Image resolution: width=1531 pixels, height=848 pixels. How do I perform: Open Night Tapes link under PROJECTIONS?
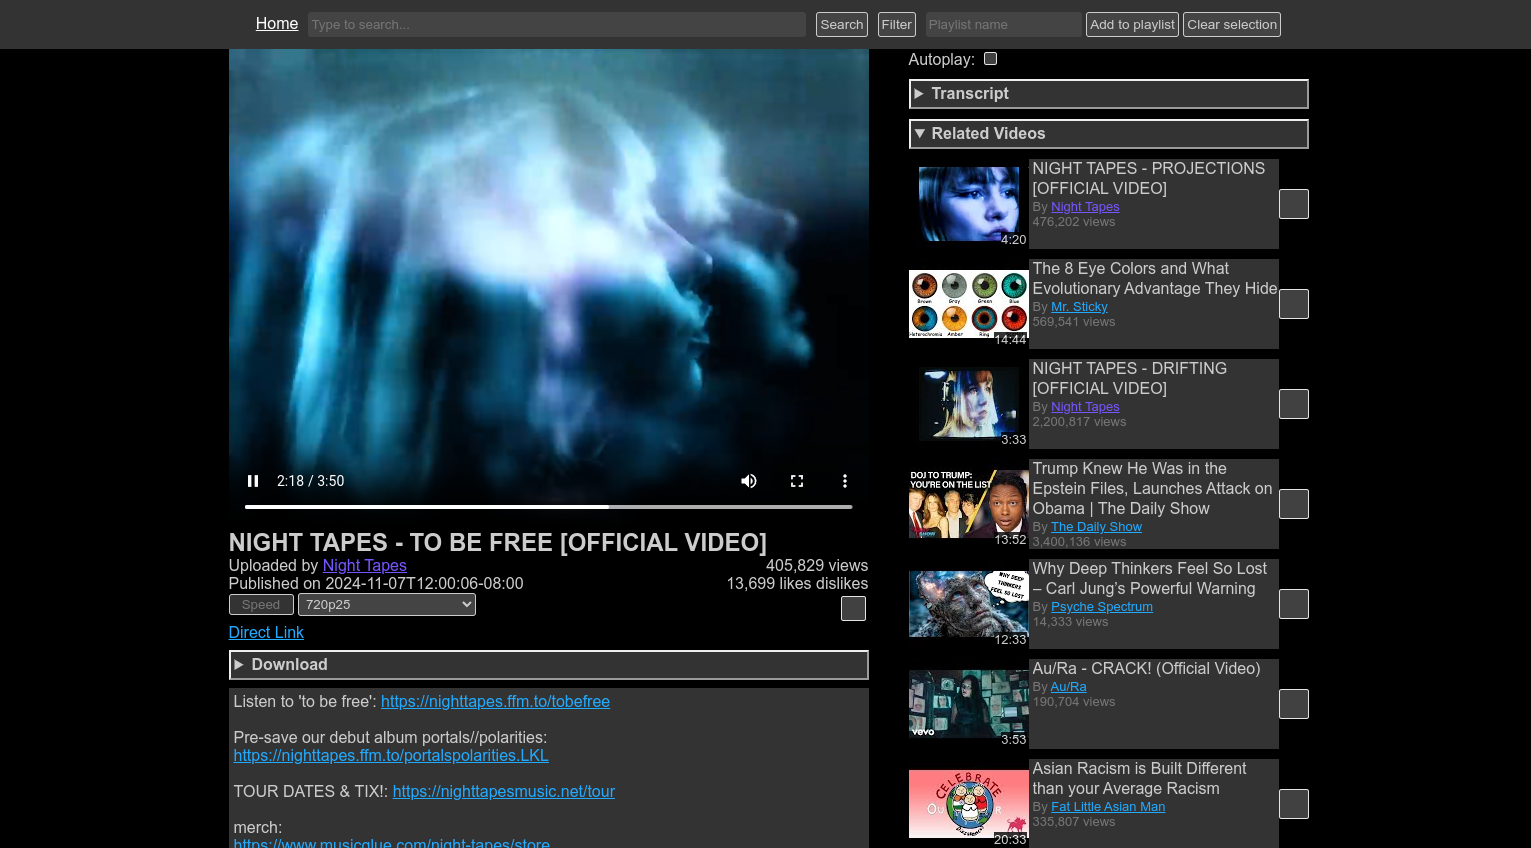pos(1085,207)
